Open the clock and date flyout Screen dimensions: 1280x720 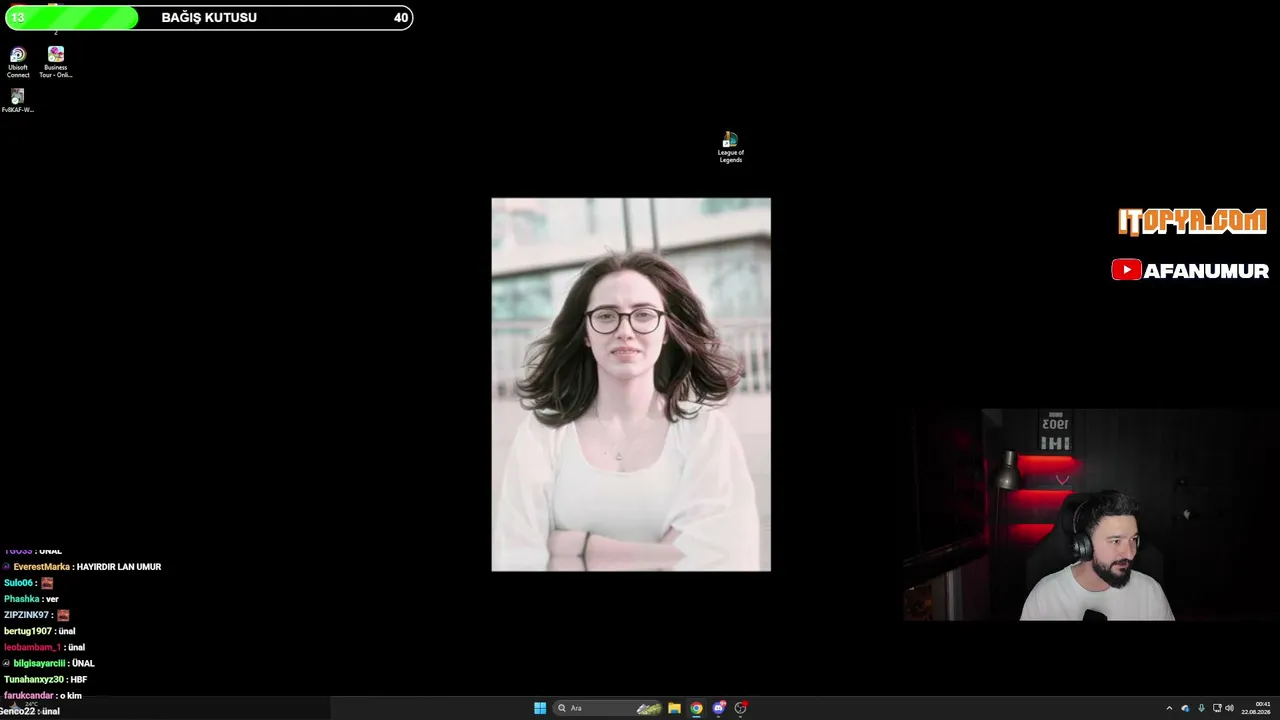1256,708
